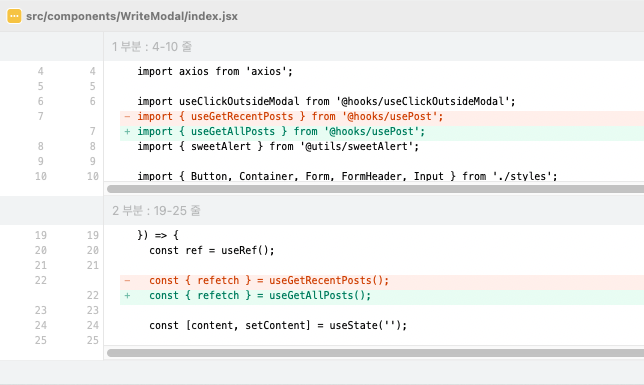
Task: Click old line number 4 in gutter
Action: (x=41, y=71)
